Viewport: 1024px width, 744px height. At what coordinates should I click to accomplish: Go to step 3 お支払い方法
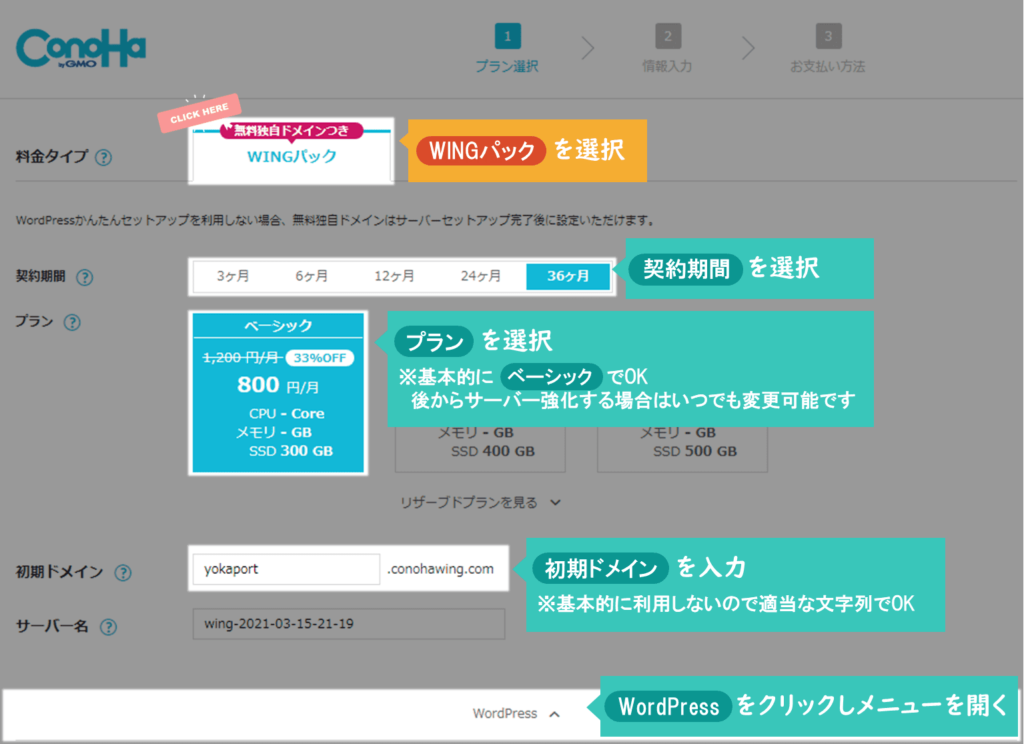point(828,48)
